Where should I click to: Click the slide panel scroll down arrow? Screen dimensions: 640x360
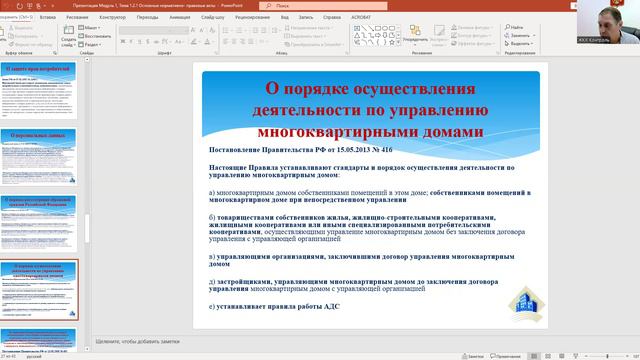87,349
